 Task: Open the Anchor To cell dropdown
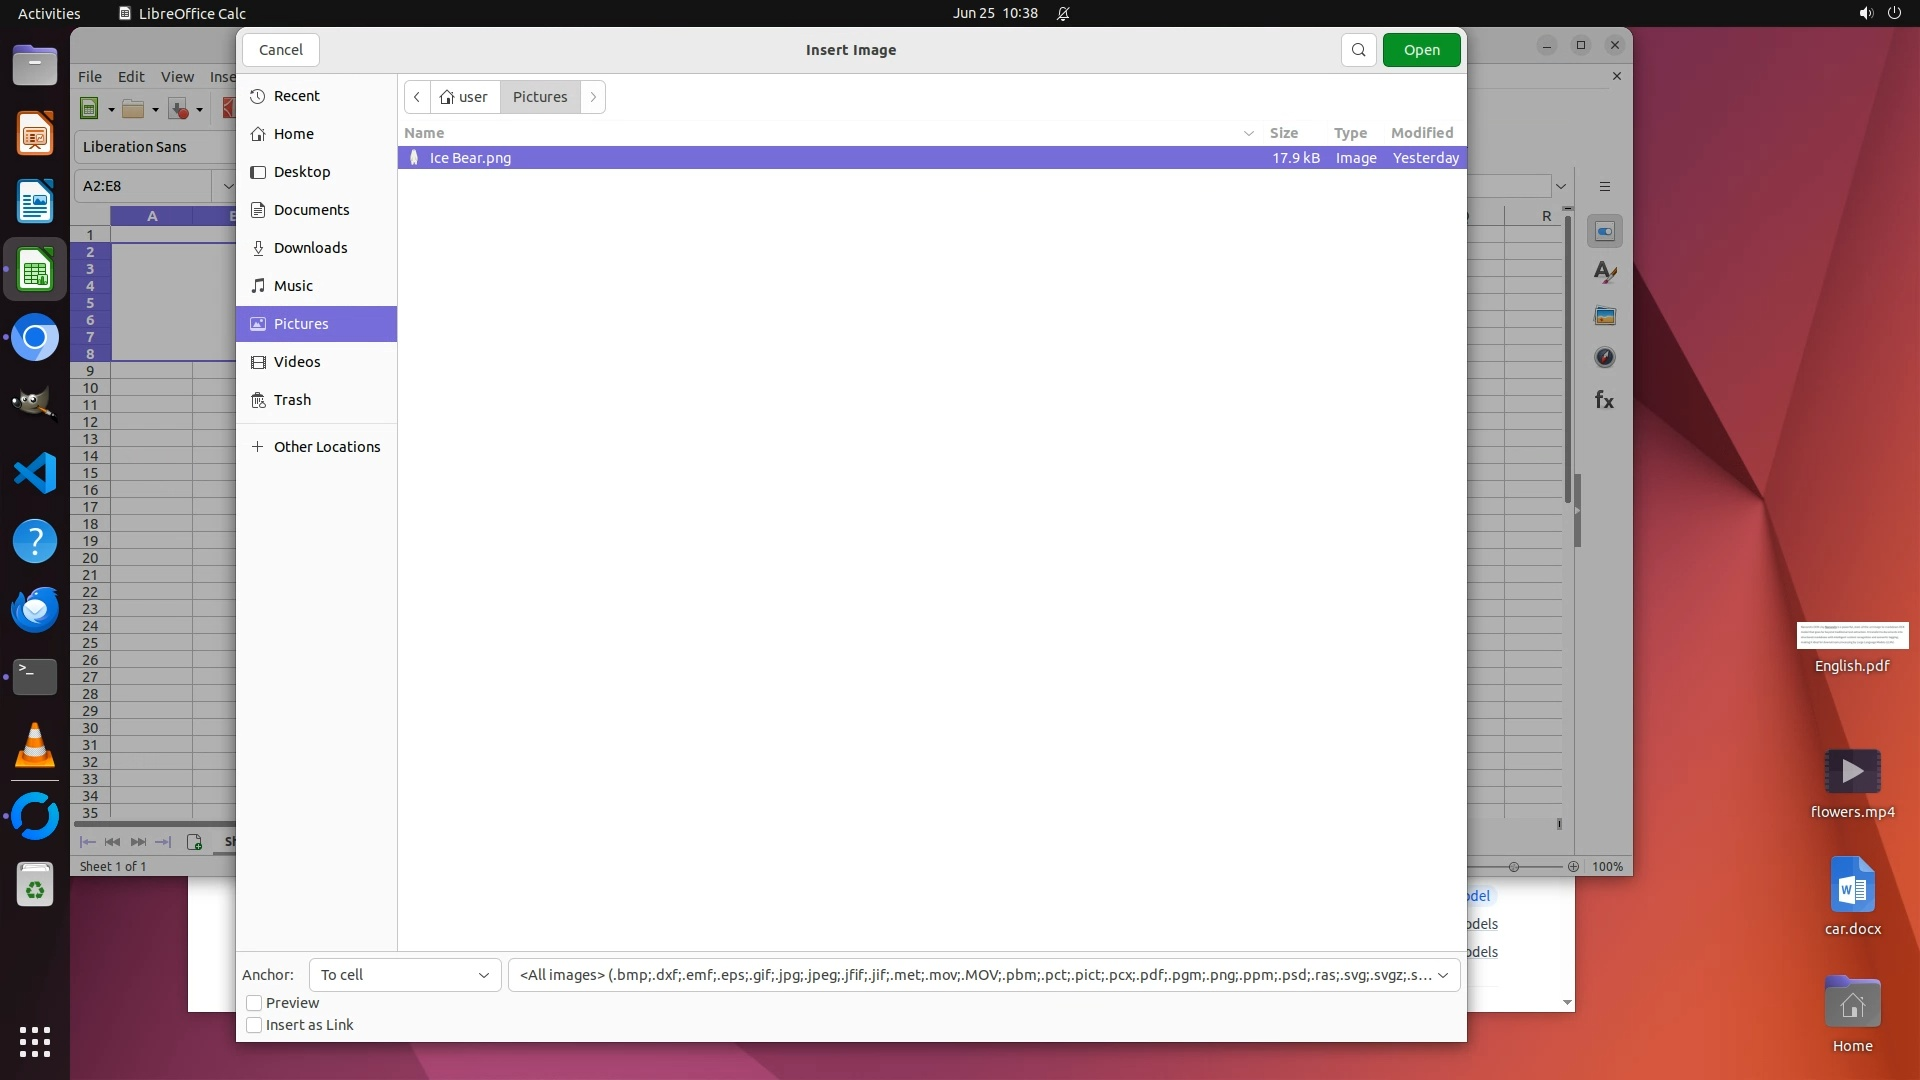(404, 975)
